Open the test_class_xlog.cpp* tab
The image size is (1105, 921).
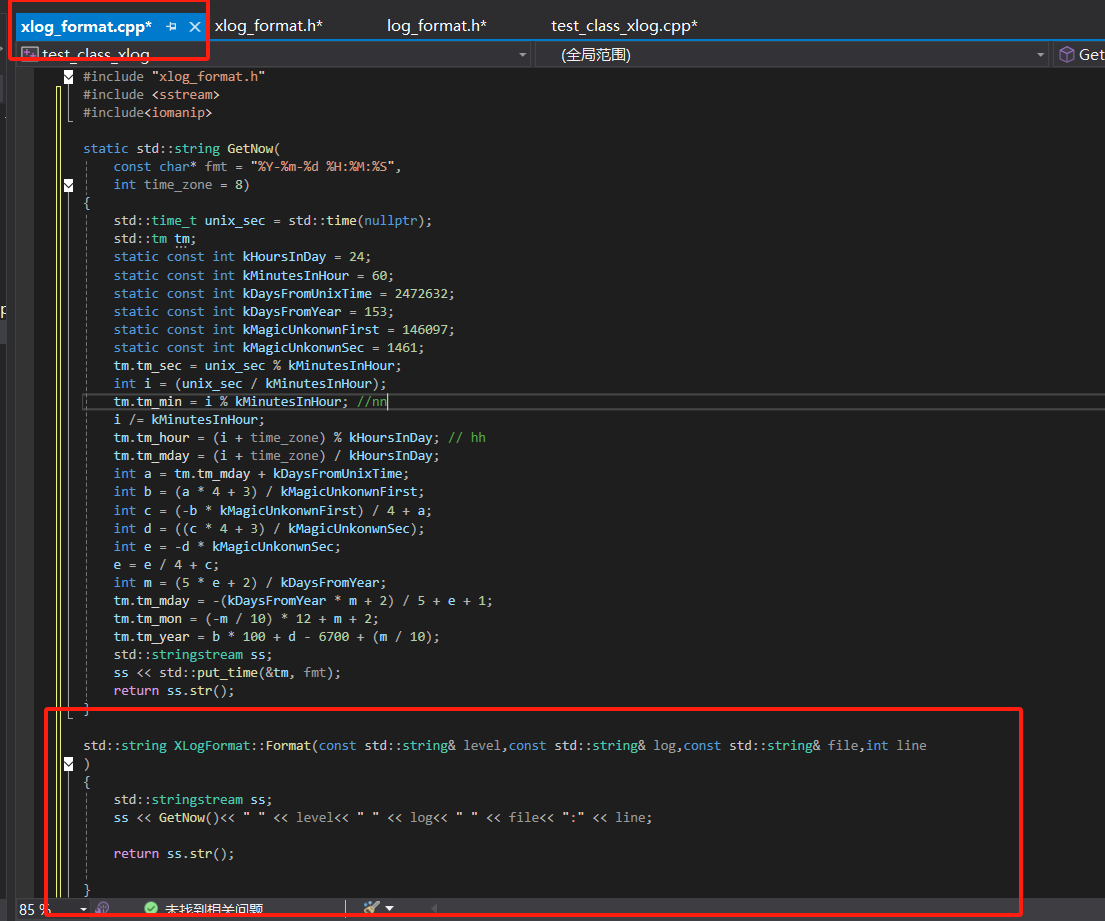624,26
